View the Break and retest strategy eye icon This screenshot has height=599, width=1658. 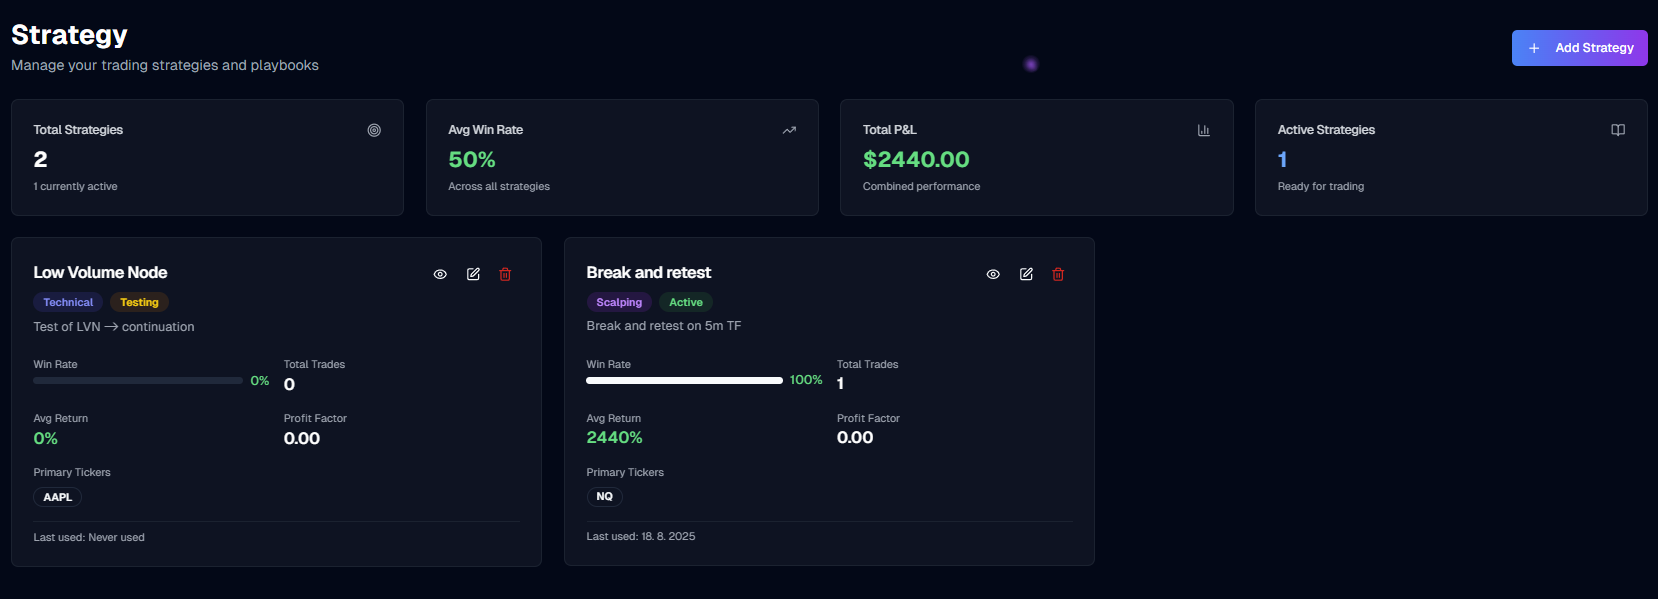coord(993,274)
